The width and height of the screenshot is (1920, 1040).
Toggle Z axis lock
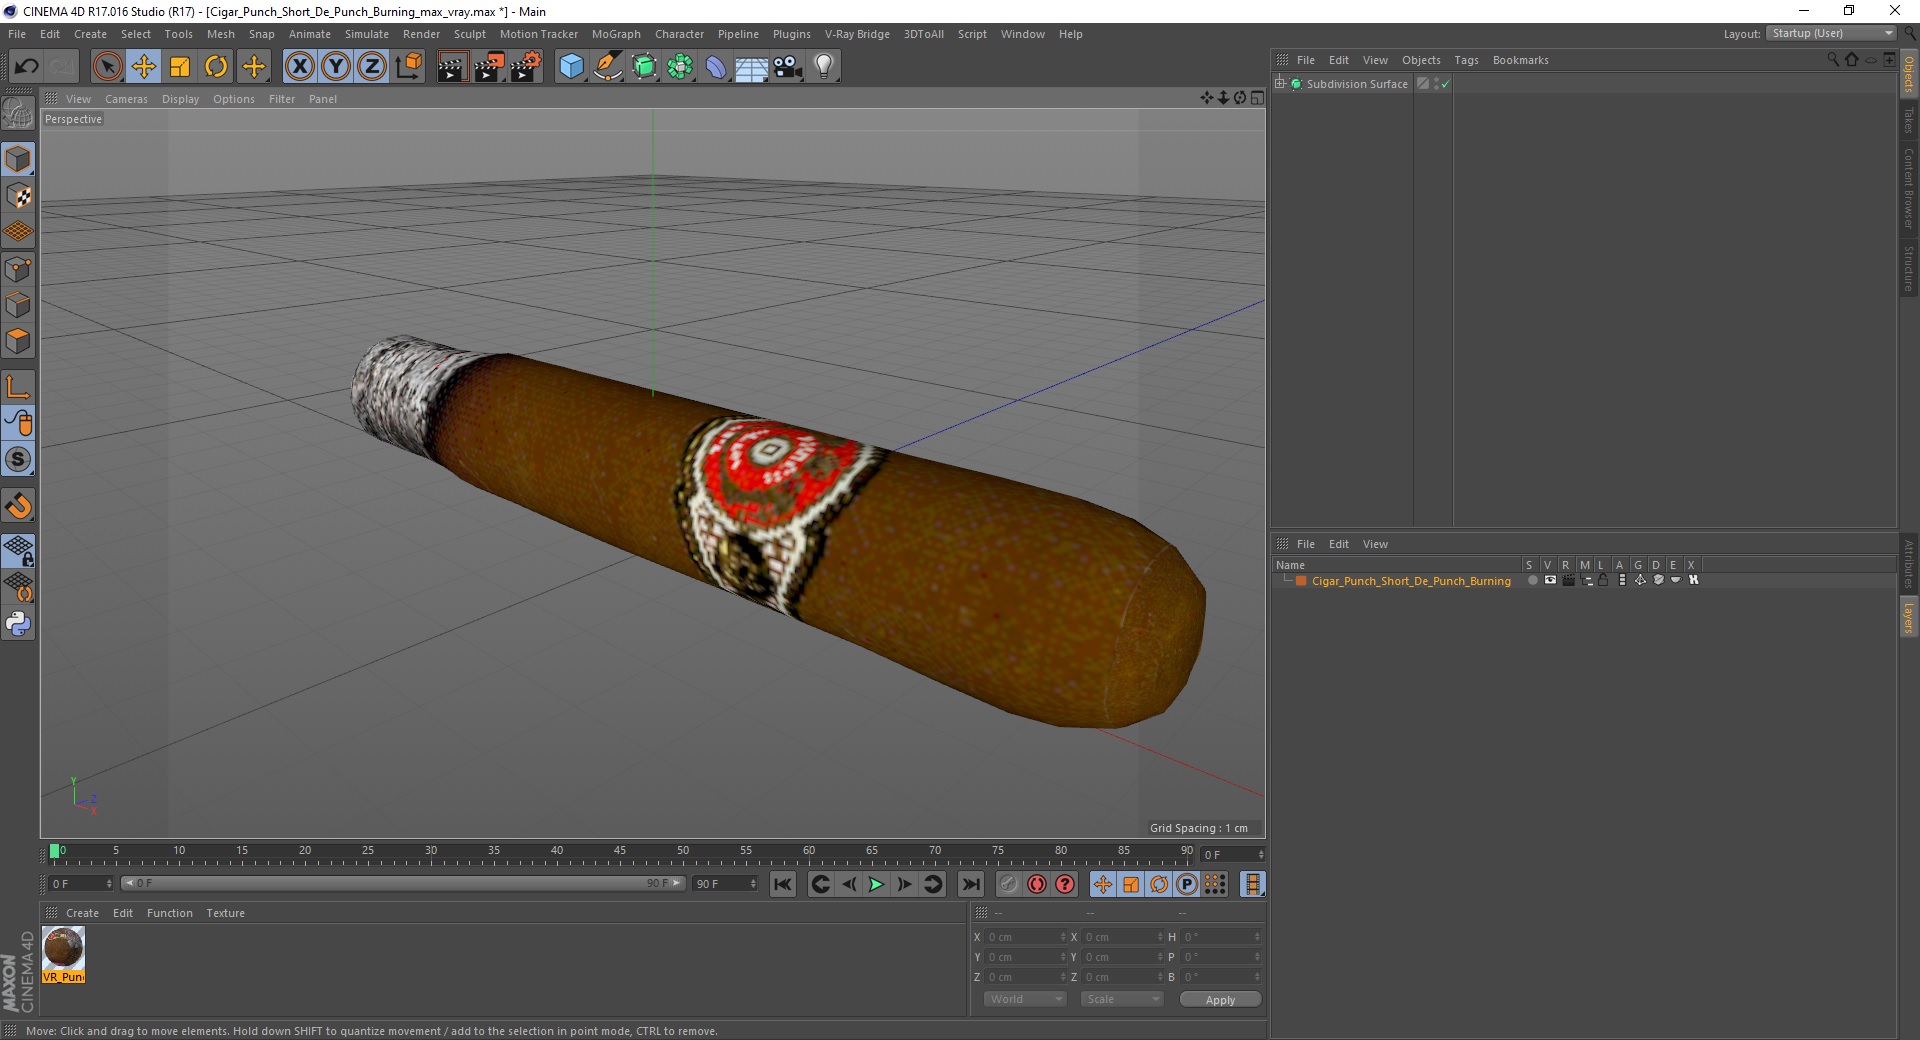[x=372, y=67]
